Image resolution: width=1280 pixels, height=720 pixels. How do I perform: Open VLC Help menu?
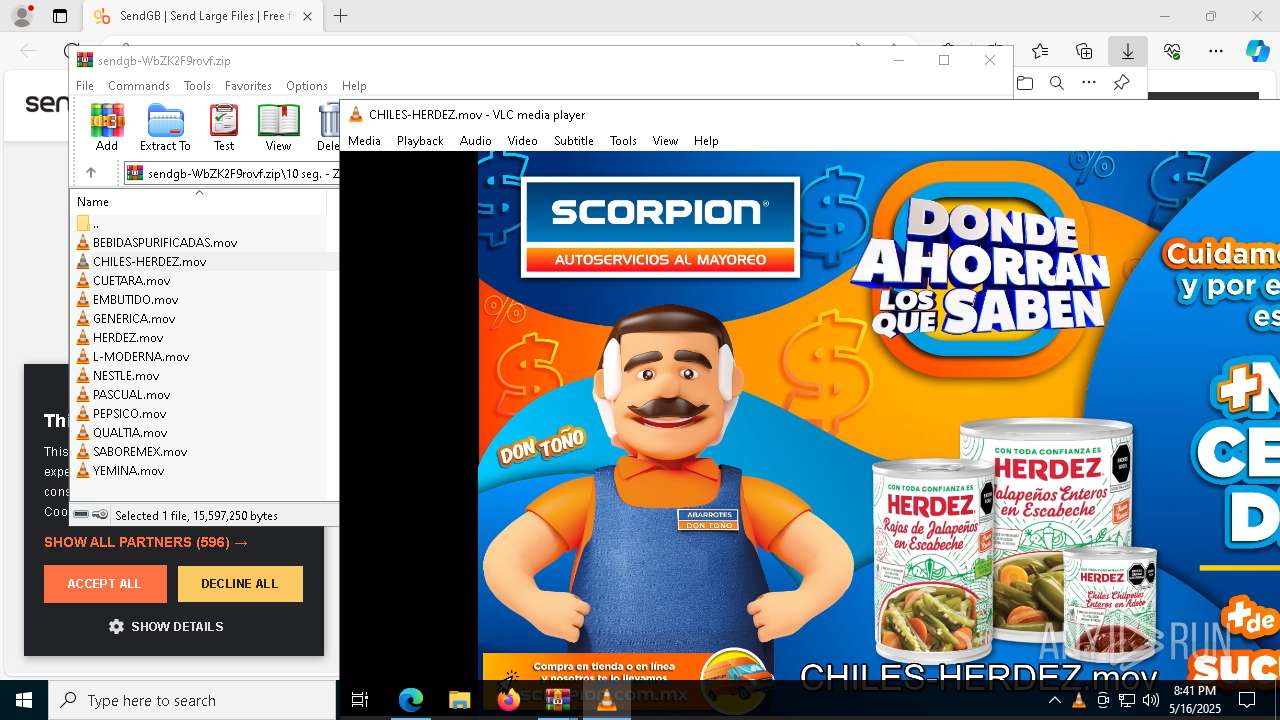(706, 141)
